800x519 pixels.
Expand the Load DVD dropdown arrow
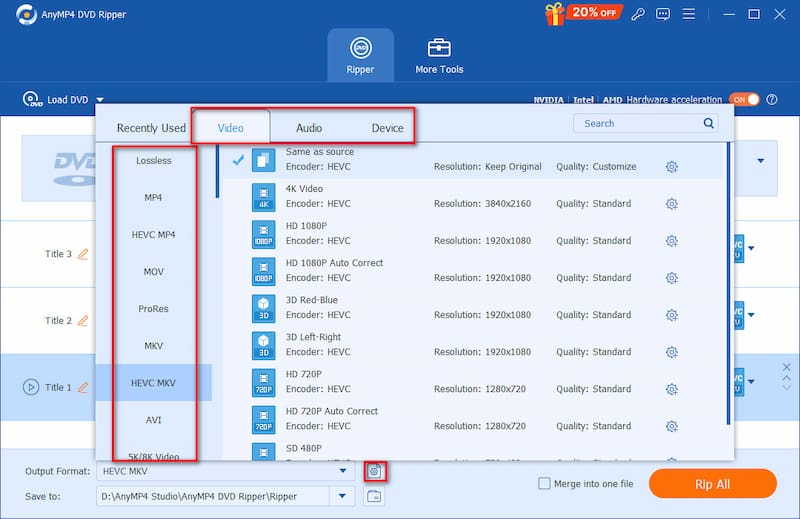(100, 100)
